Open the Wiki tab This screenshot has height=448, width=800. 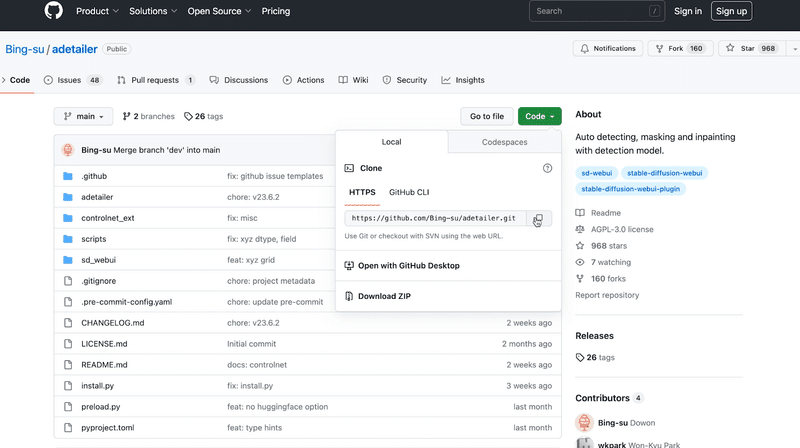353,80
